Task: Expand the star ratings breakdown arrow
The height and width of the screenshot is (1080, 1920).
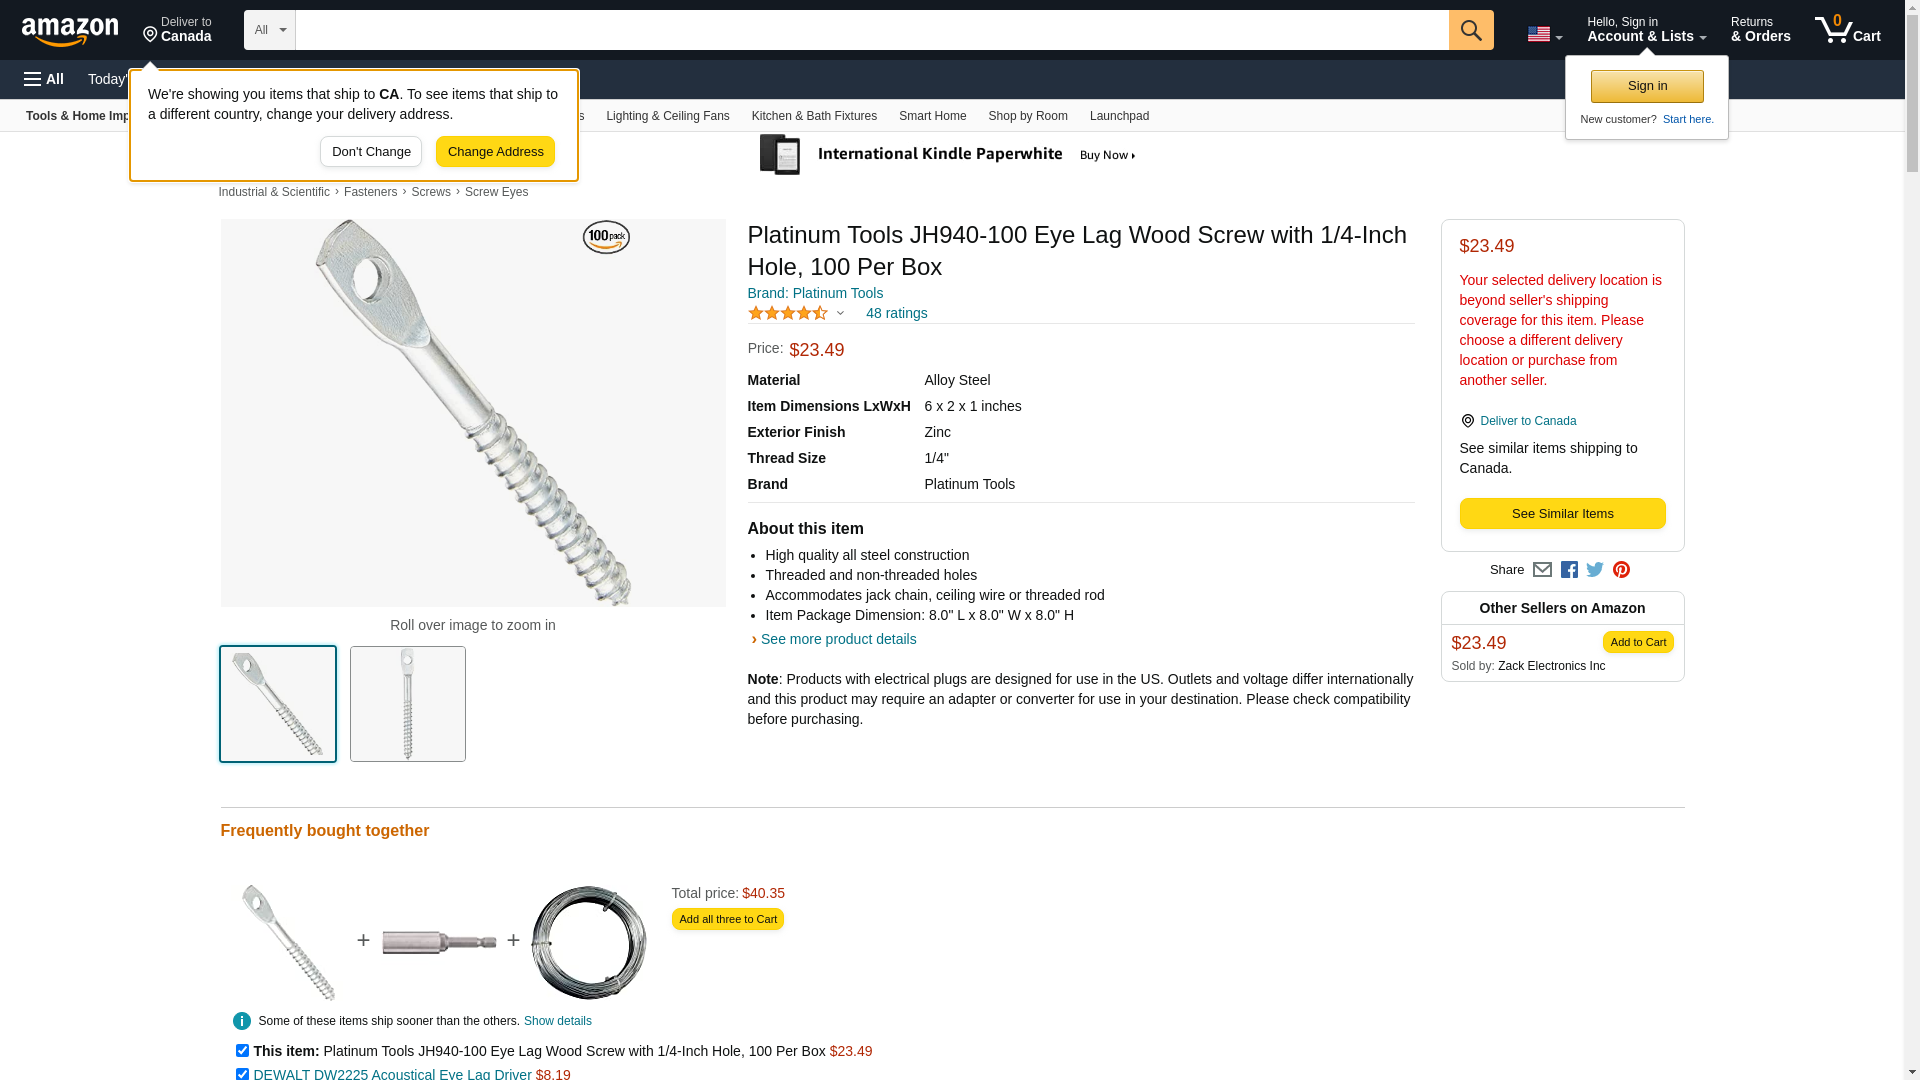Action: click(x=840, y=313)
